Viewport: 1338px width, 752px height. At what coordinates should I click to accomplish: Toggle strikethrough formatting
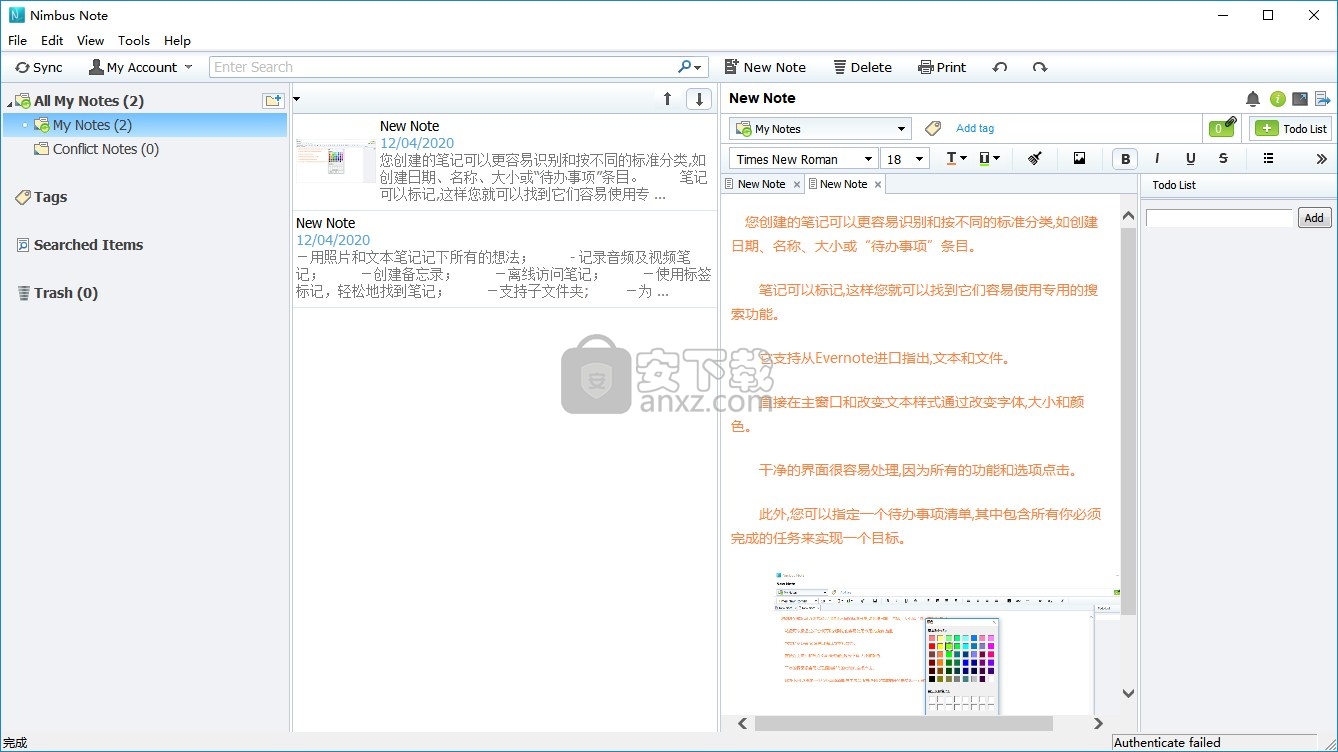point(1223,159)
